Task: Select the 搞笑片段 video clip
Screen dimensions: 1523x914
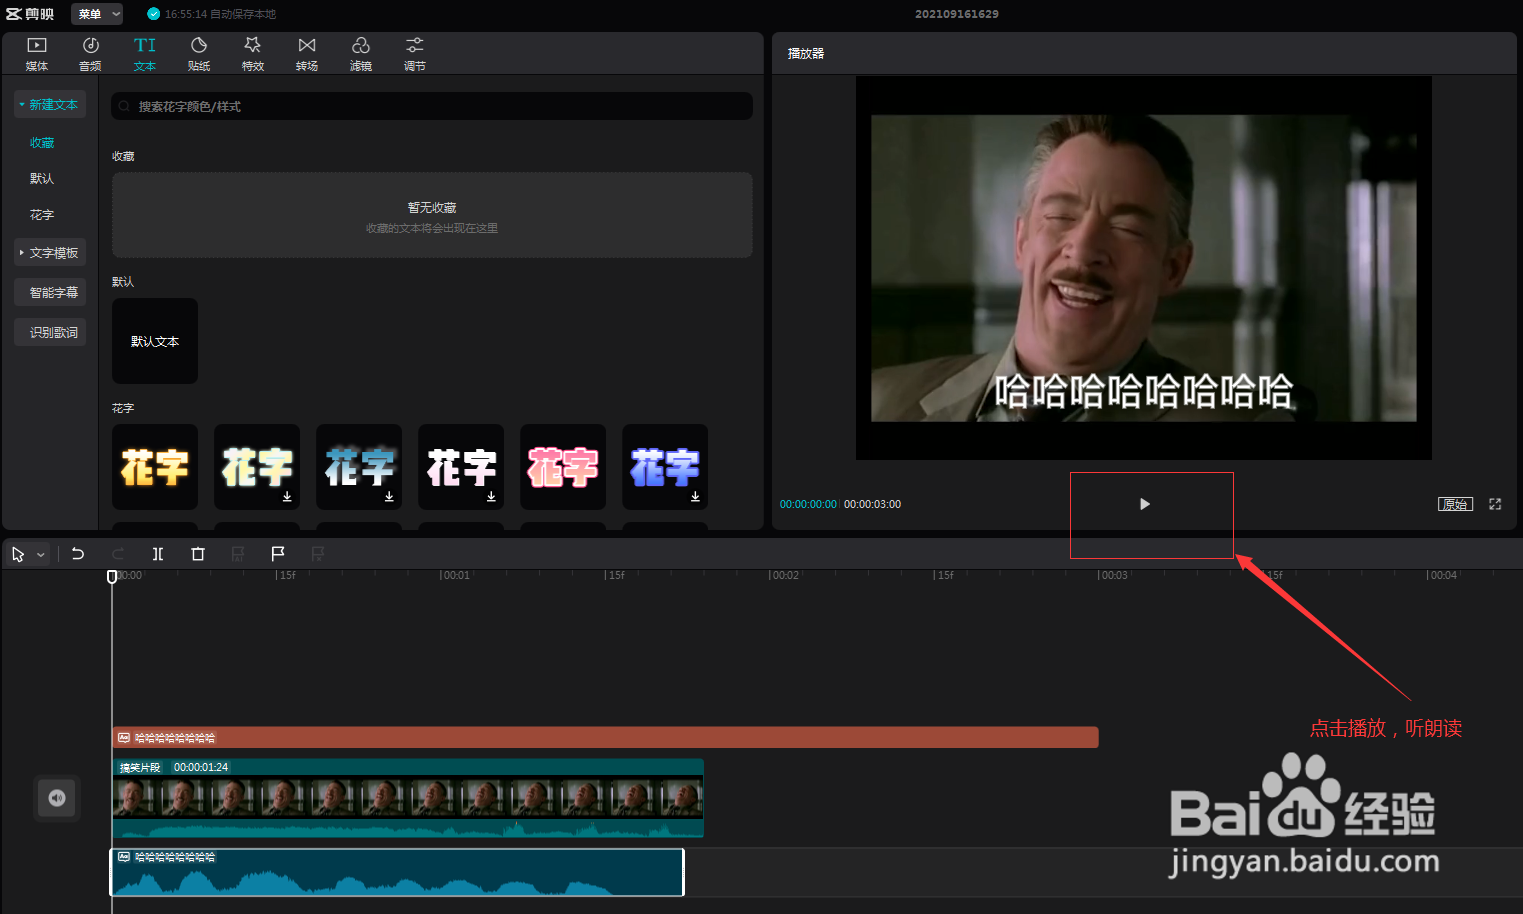Action: pos(408,798)
